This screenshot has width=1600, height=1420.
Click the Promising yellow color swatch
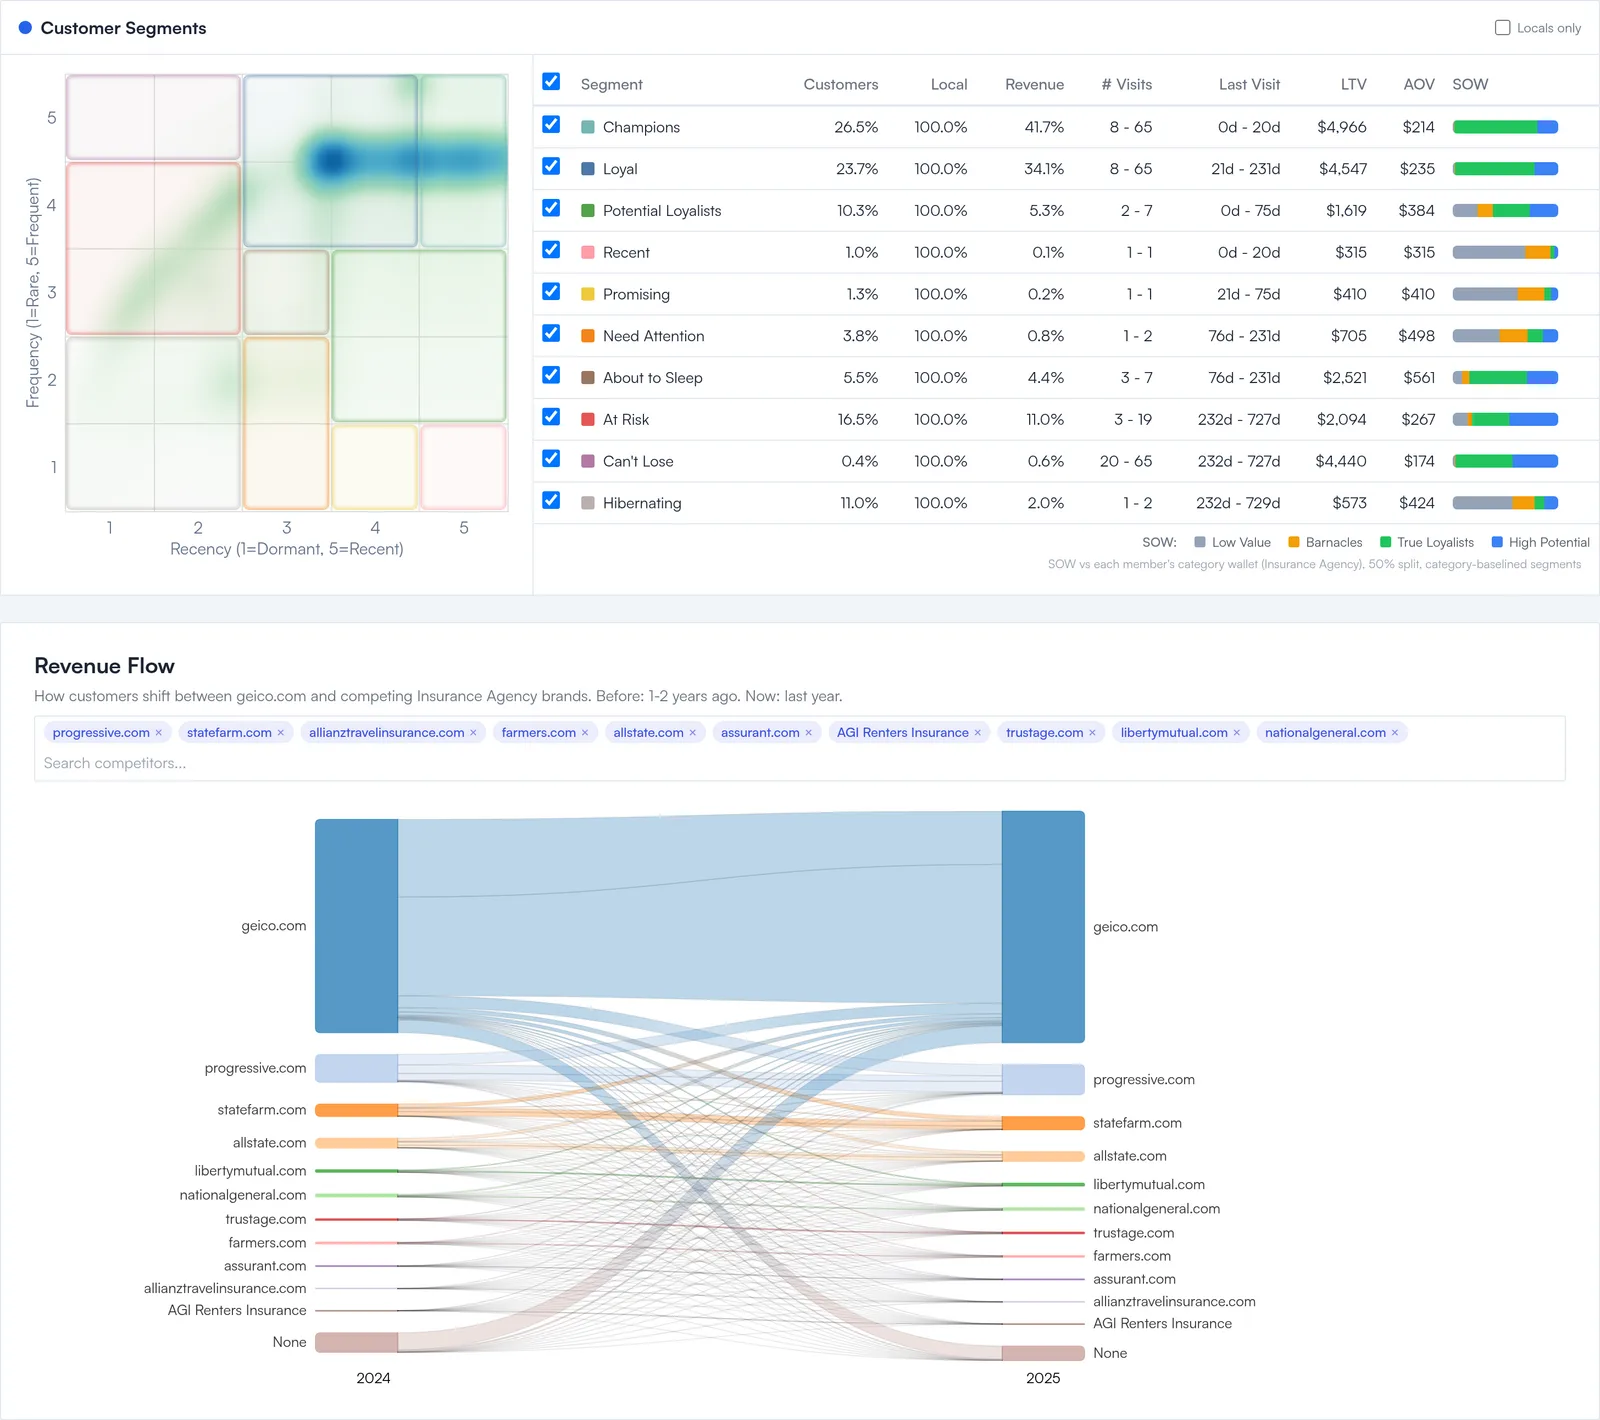pos(588,294)
